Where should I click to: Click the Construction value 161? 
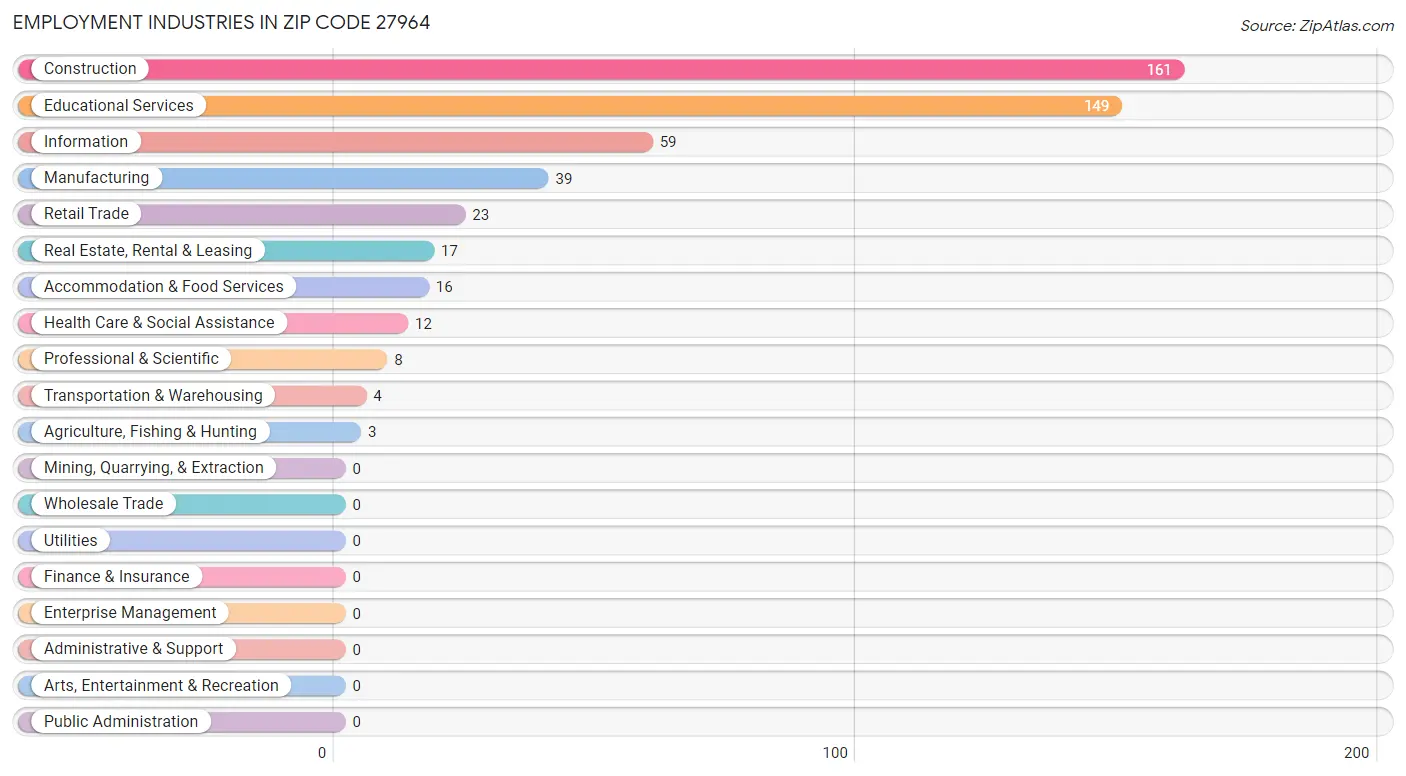pos(1159,70)
